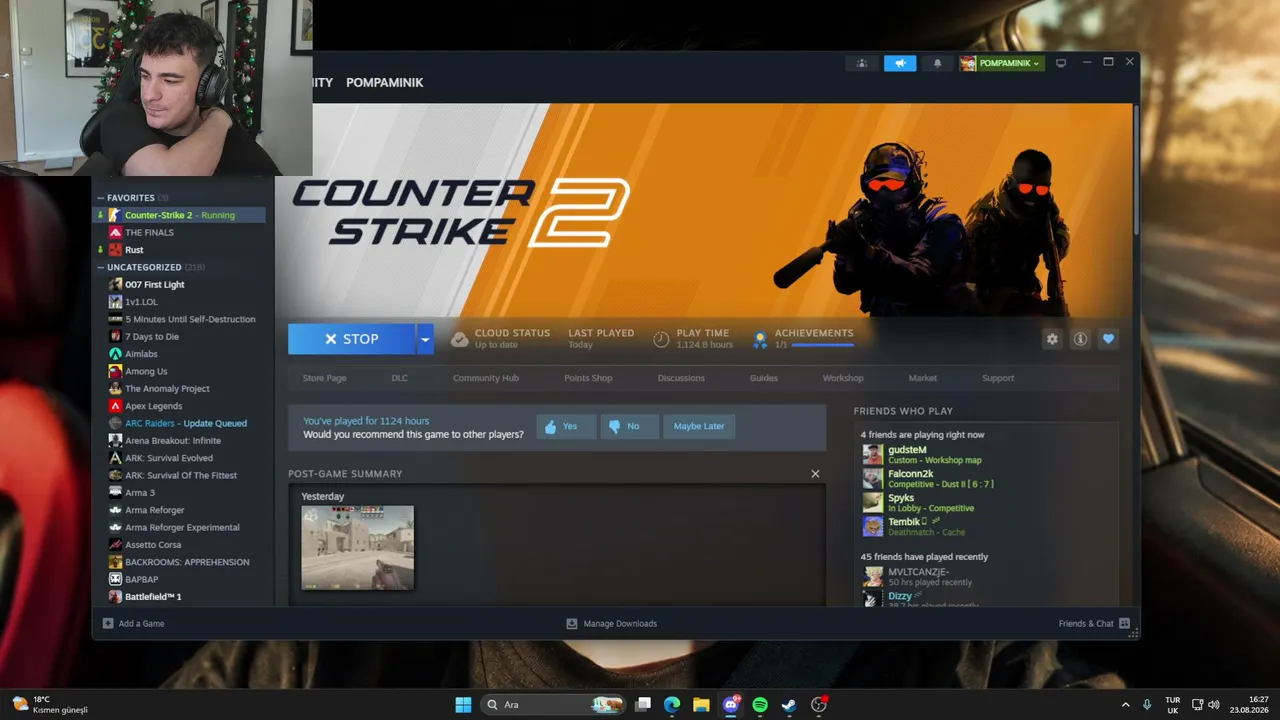1280x720 pixels.
Task: Toggle the taskbar microphone icon
Action: tap(1147, 705)
